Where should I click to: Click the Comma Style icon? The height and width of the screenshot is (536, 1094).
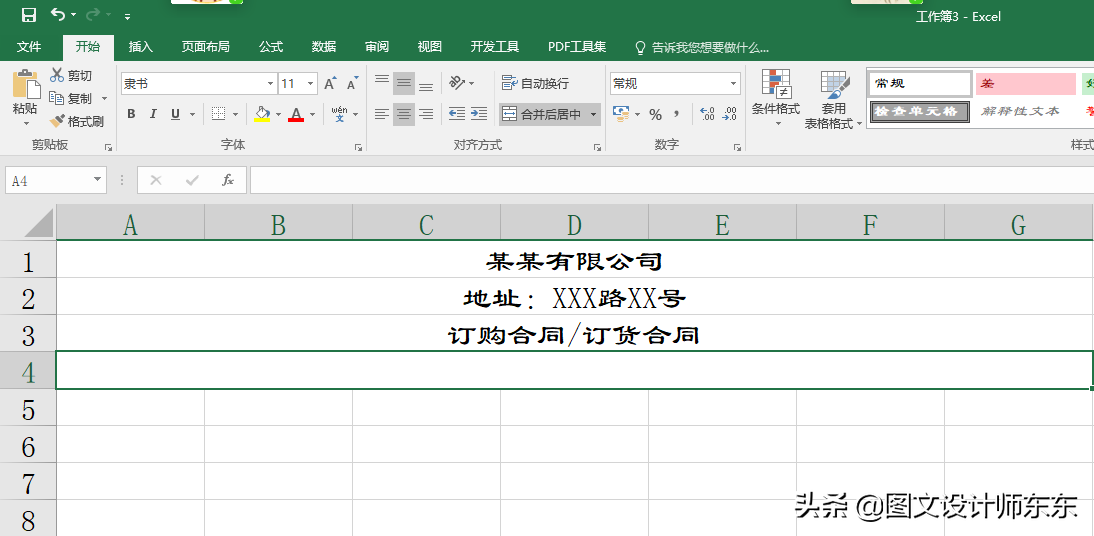coord(676,114)
